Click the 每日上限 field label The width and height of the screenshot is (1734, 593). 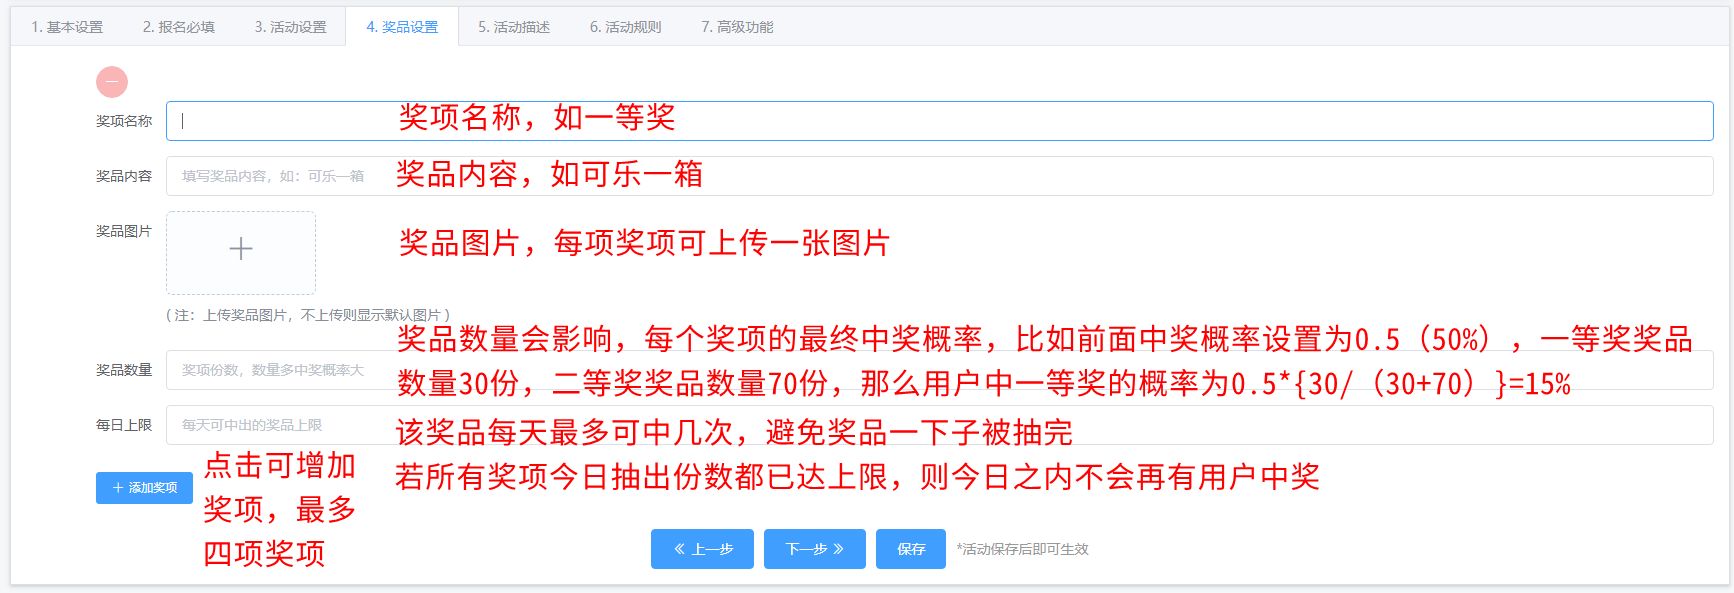click(124, 425)
